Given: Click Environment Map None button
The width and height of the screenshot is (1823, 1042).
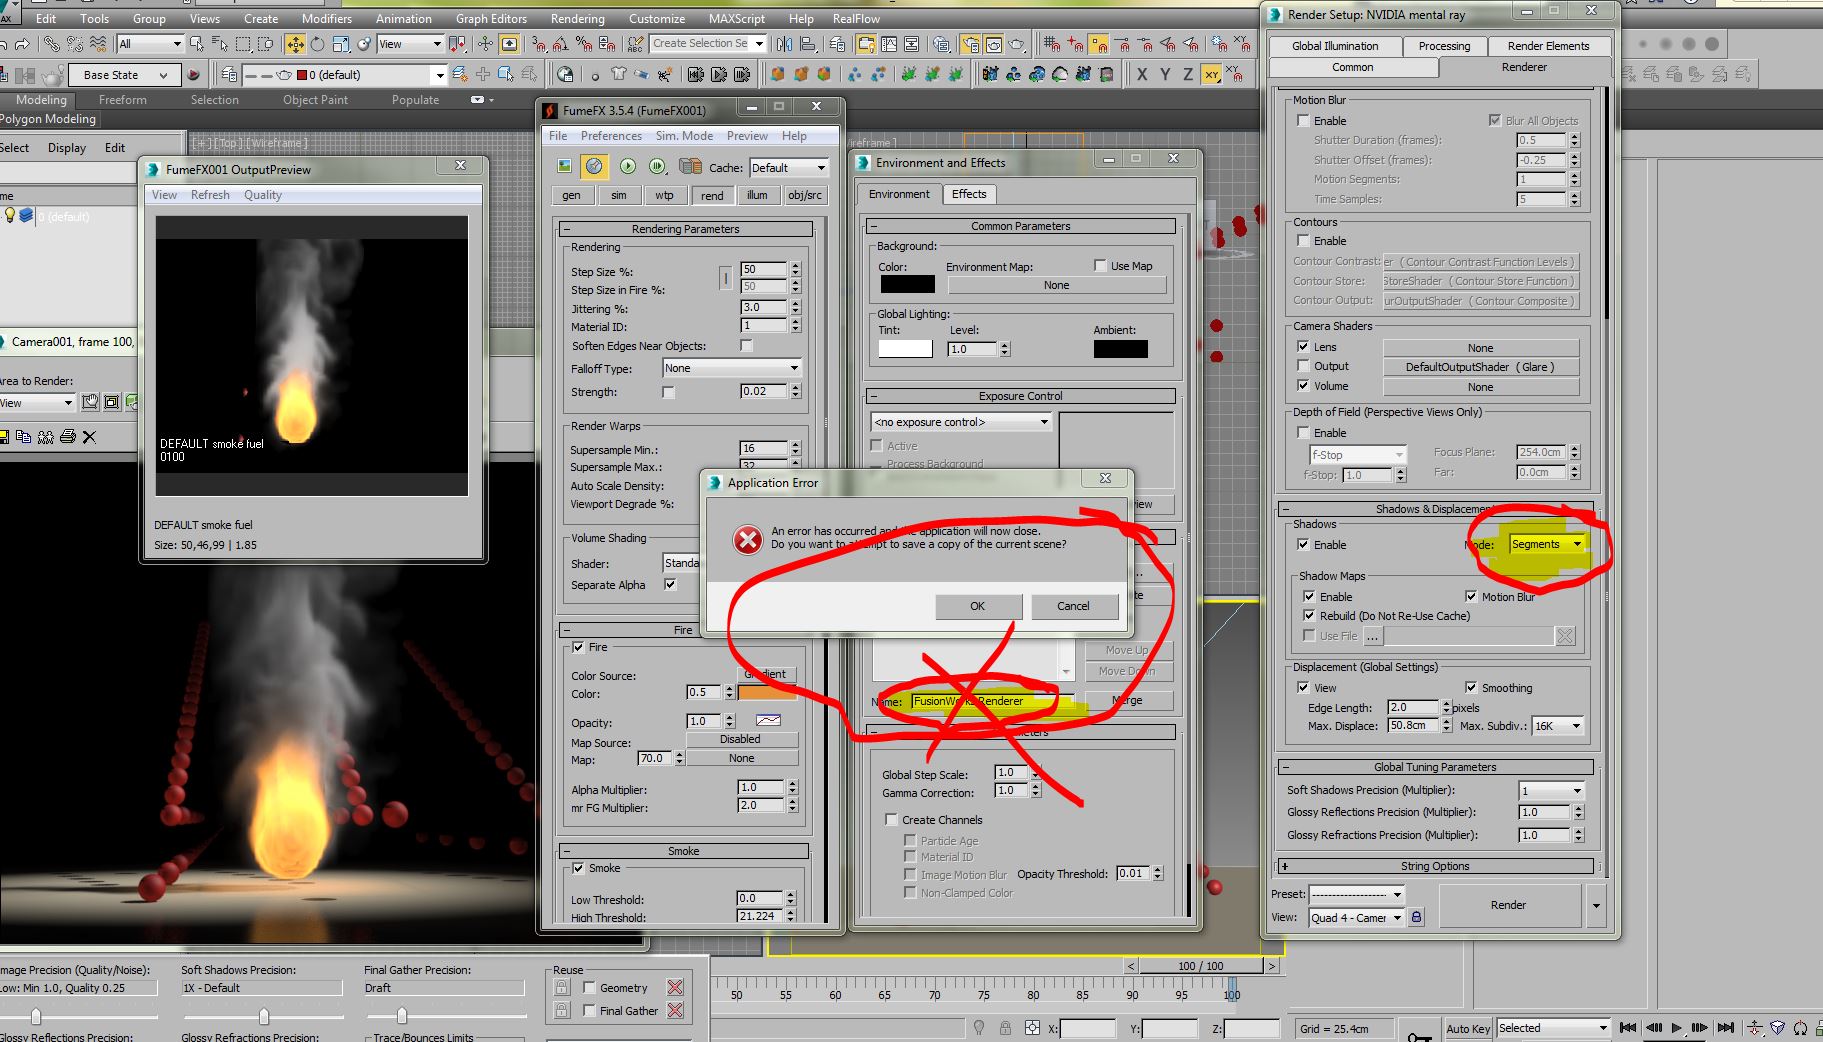Looking at the screenshot, I should point(1056,285).
